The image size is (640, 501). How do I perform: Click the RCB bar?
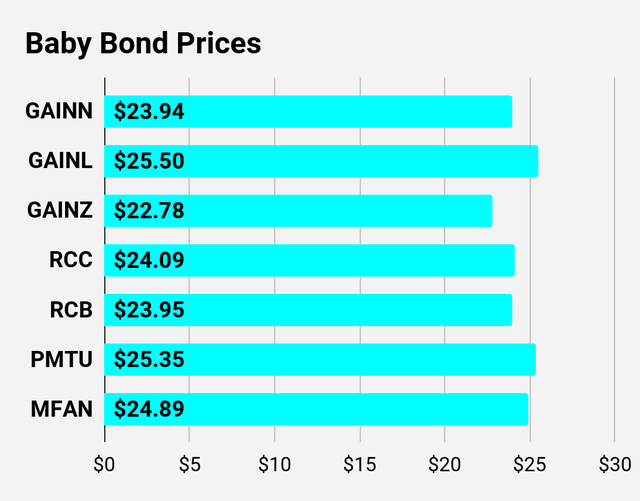[308, 309]
